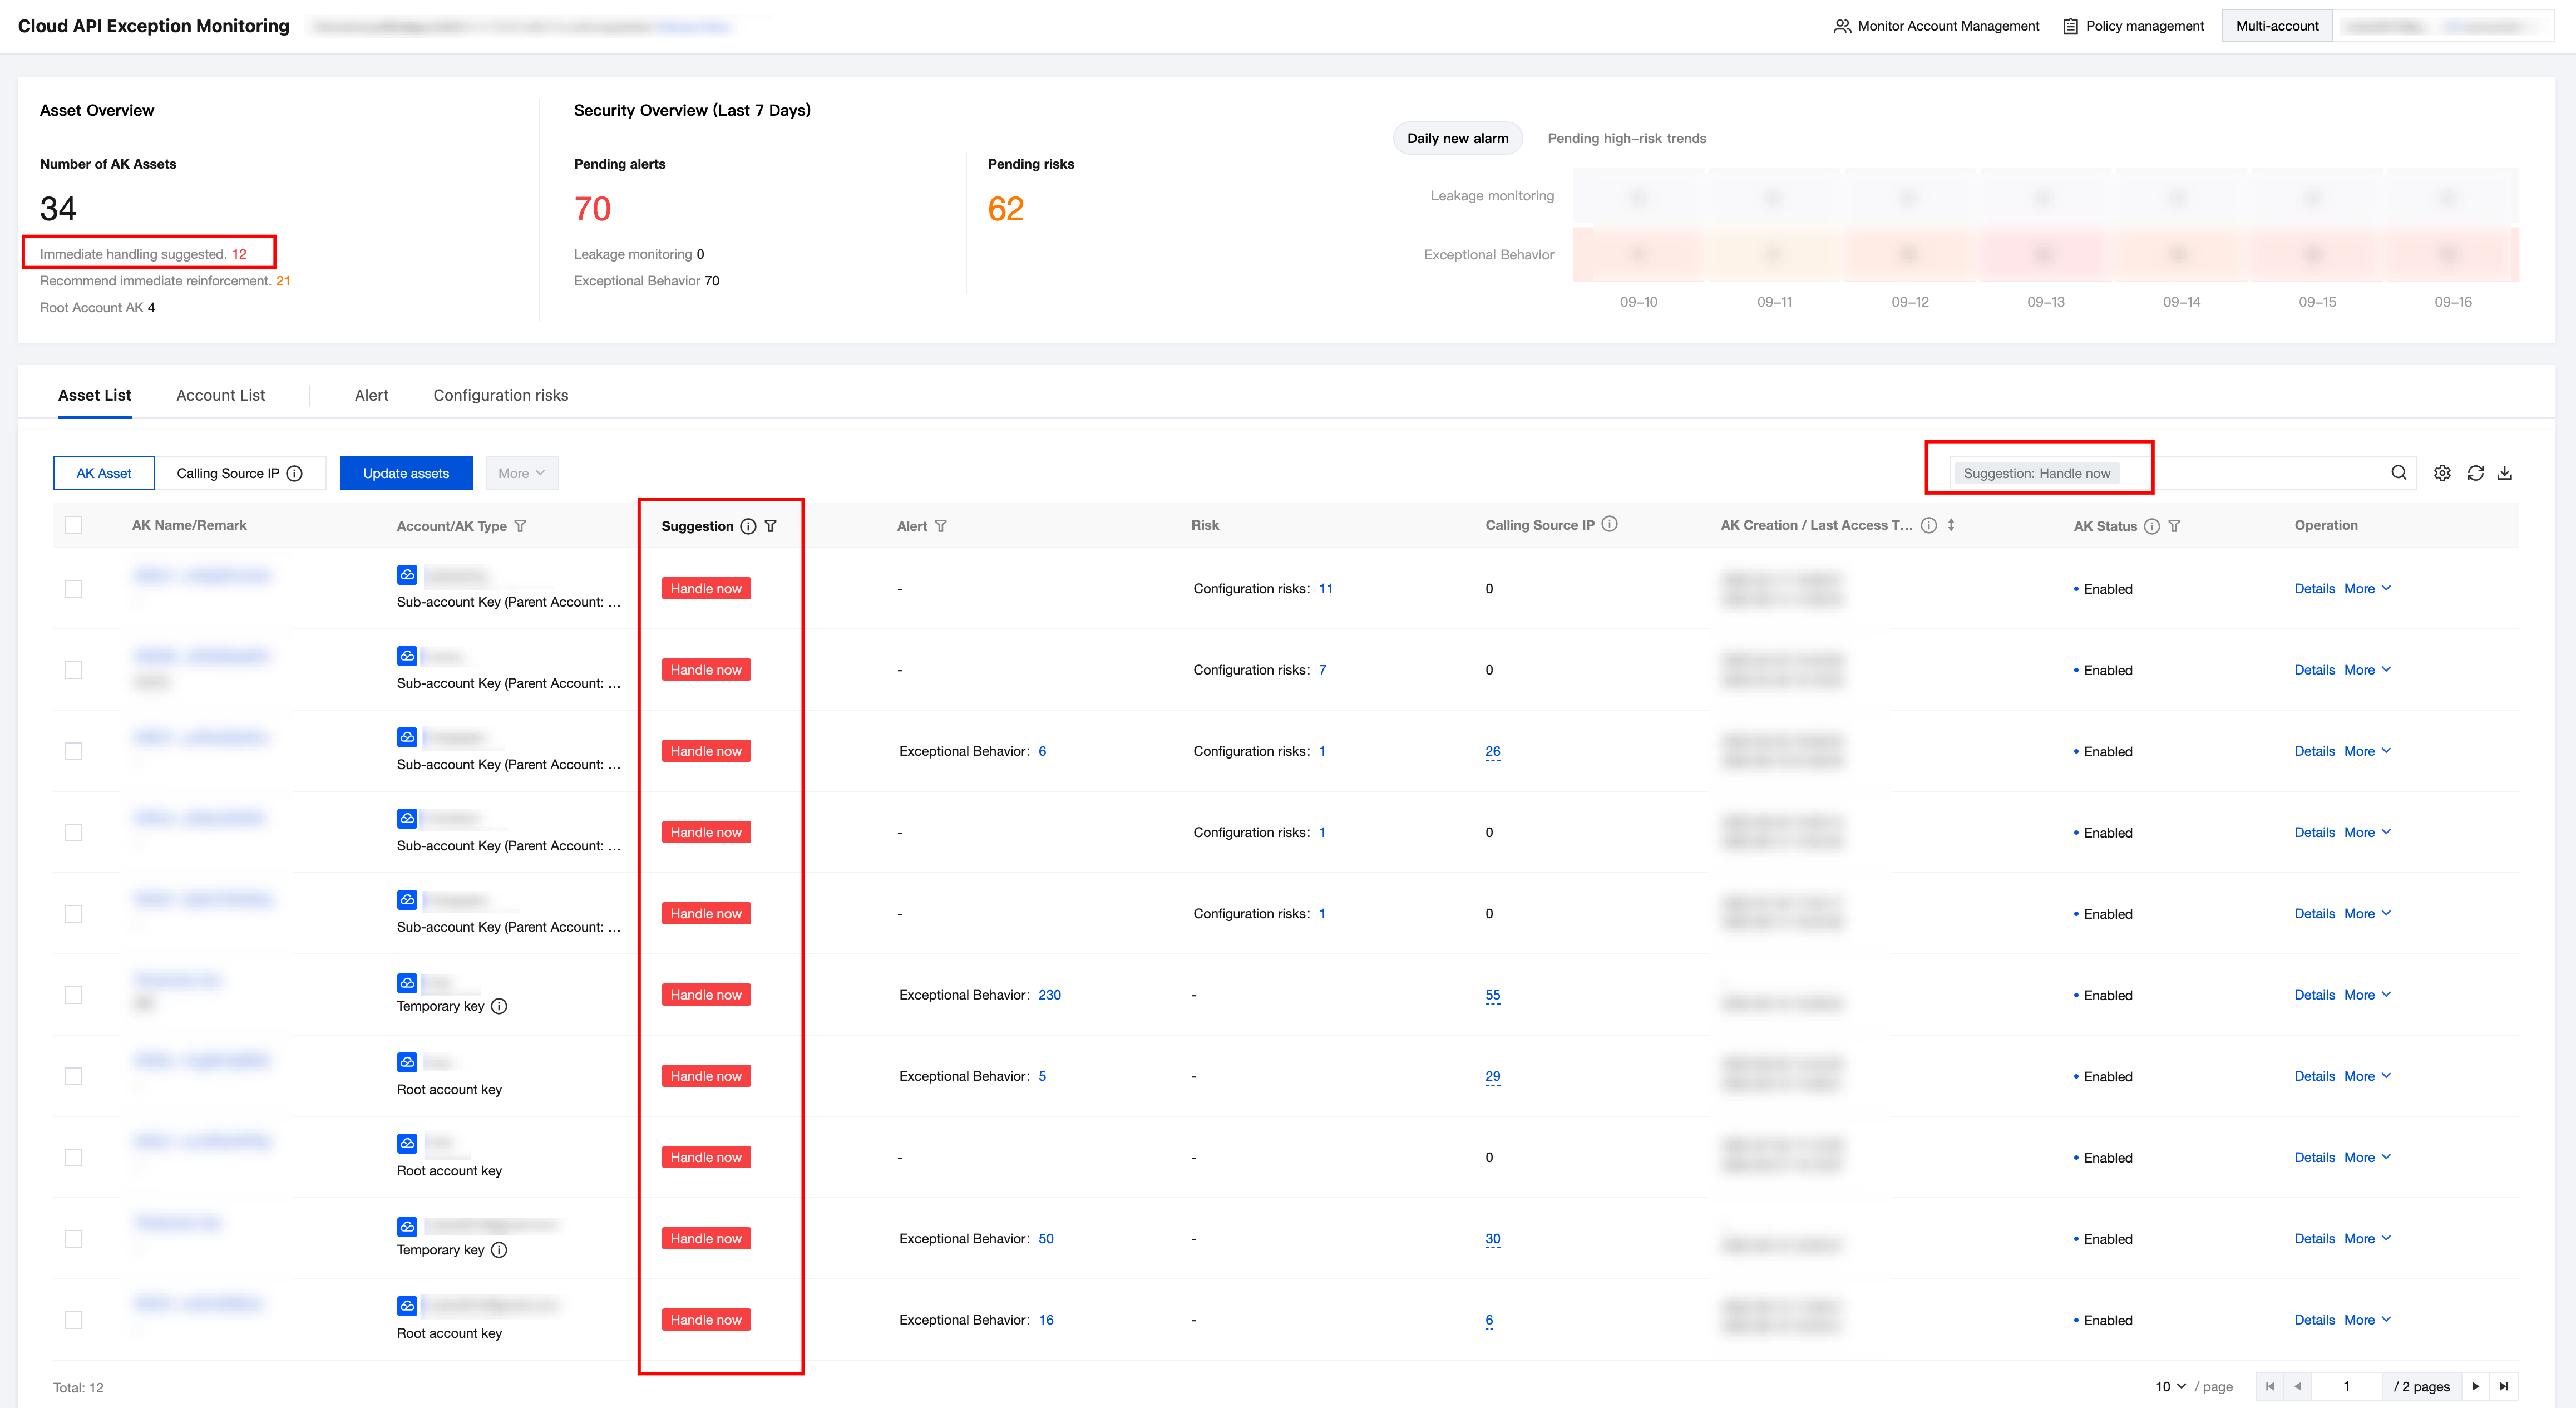Open the 10 per page dropdown
The image size is (2576, 1408).
pos(2170,1386)
